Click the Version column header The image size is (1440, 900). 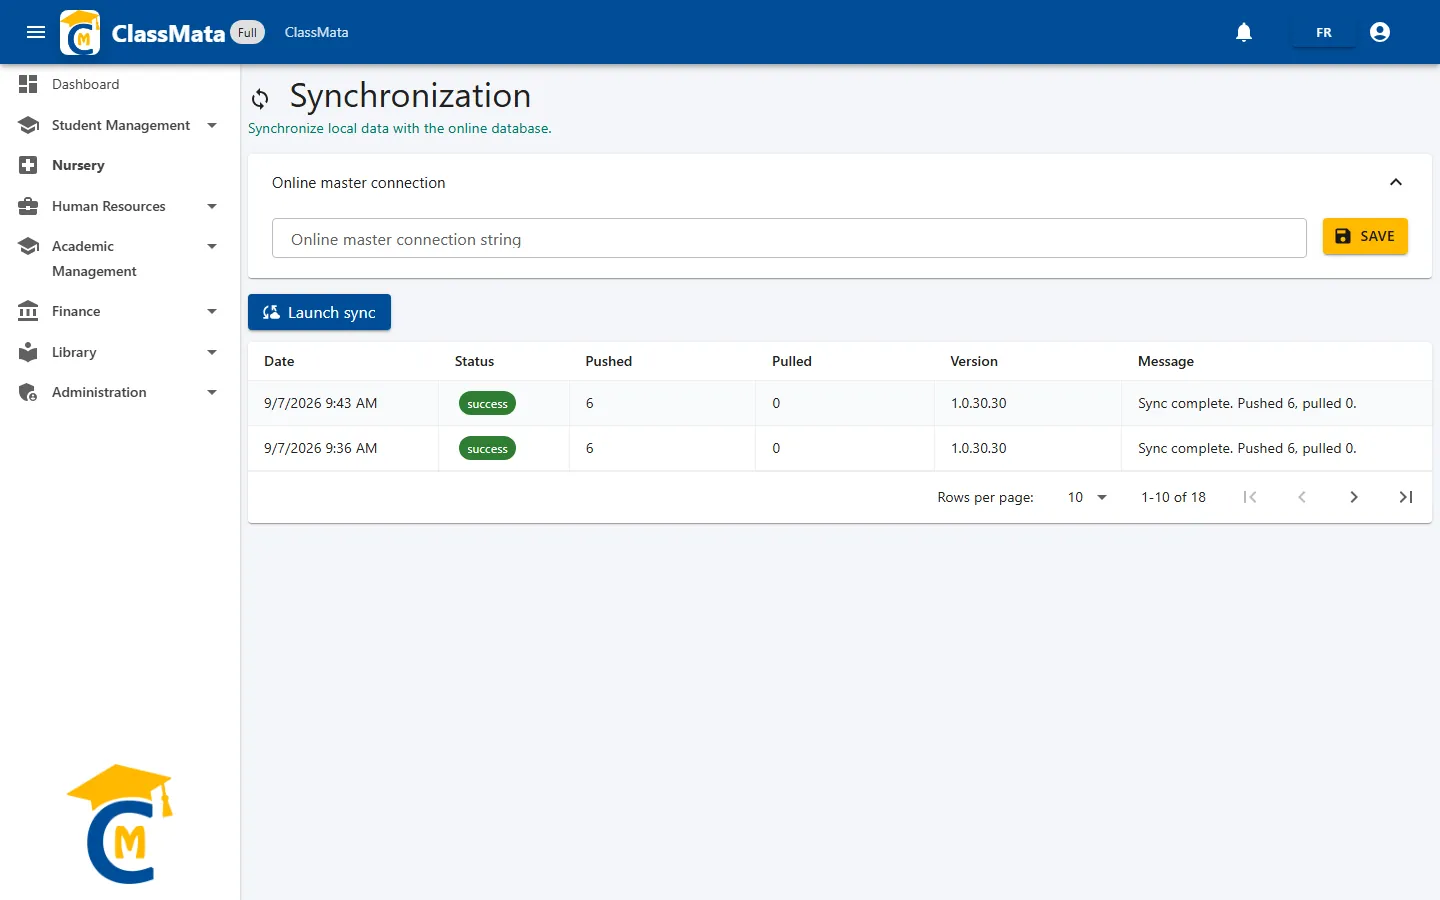974,361
